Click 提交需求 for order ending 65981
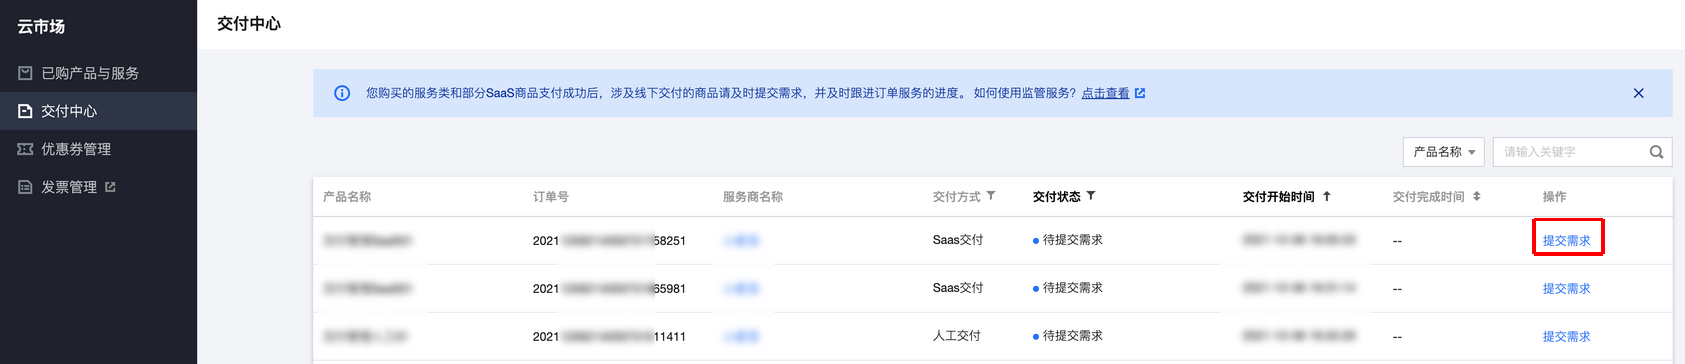 [1566, 288]
